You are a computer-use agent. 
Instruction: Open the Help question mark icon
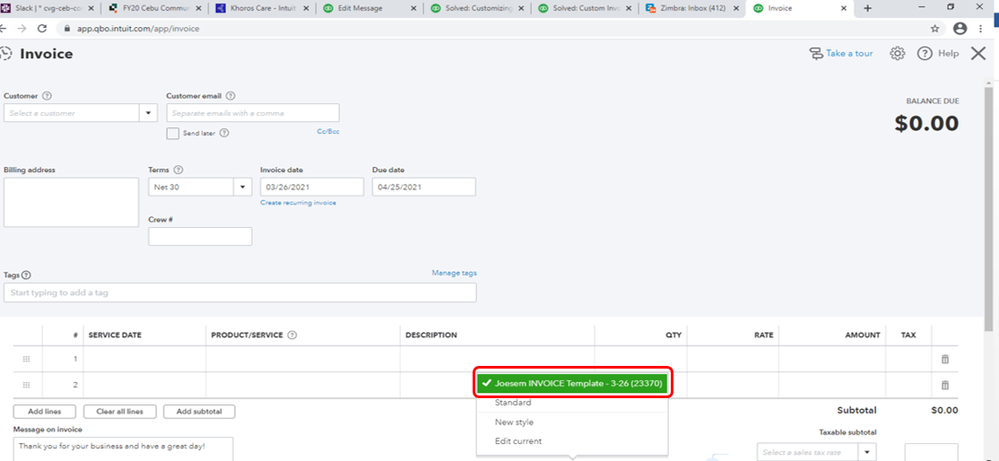tap(924, 53)
